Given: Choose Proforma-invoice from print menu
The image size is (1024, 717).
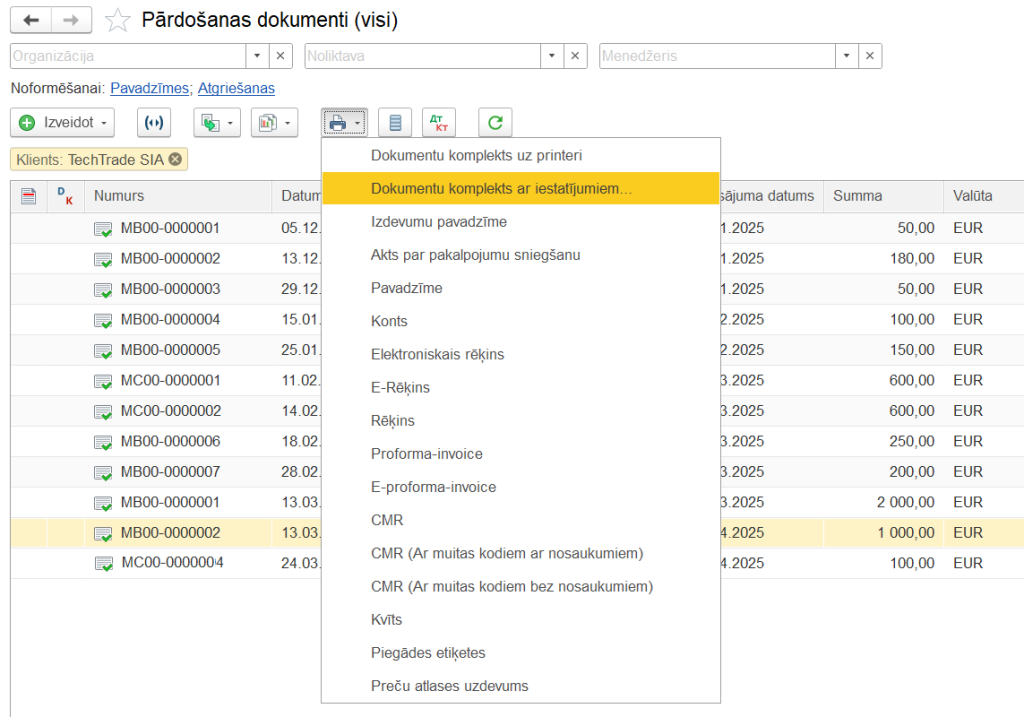Looking at the screenshot, I should [426, 454].
